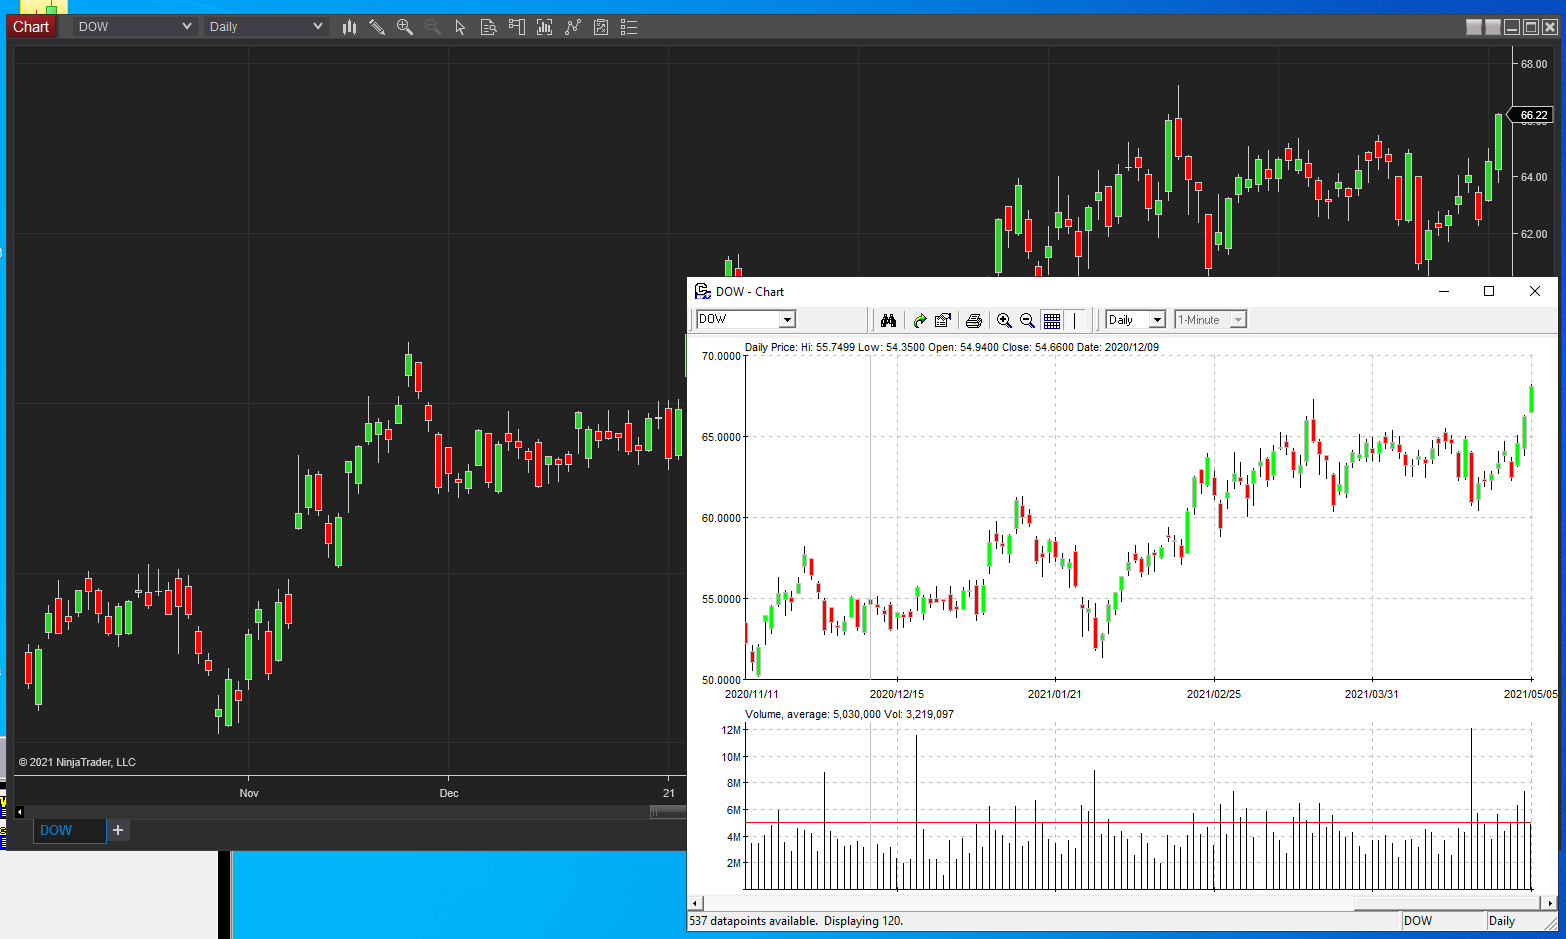Click the binoculars symbol search icon
1566x939 pixels.
[888, 320]
